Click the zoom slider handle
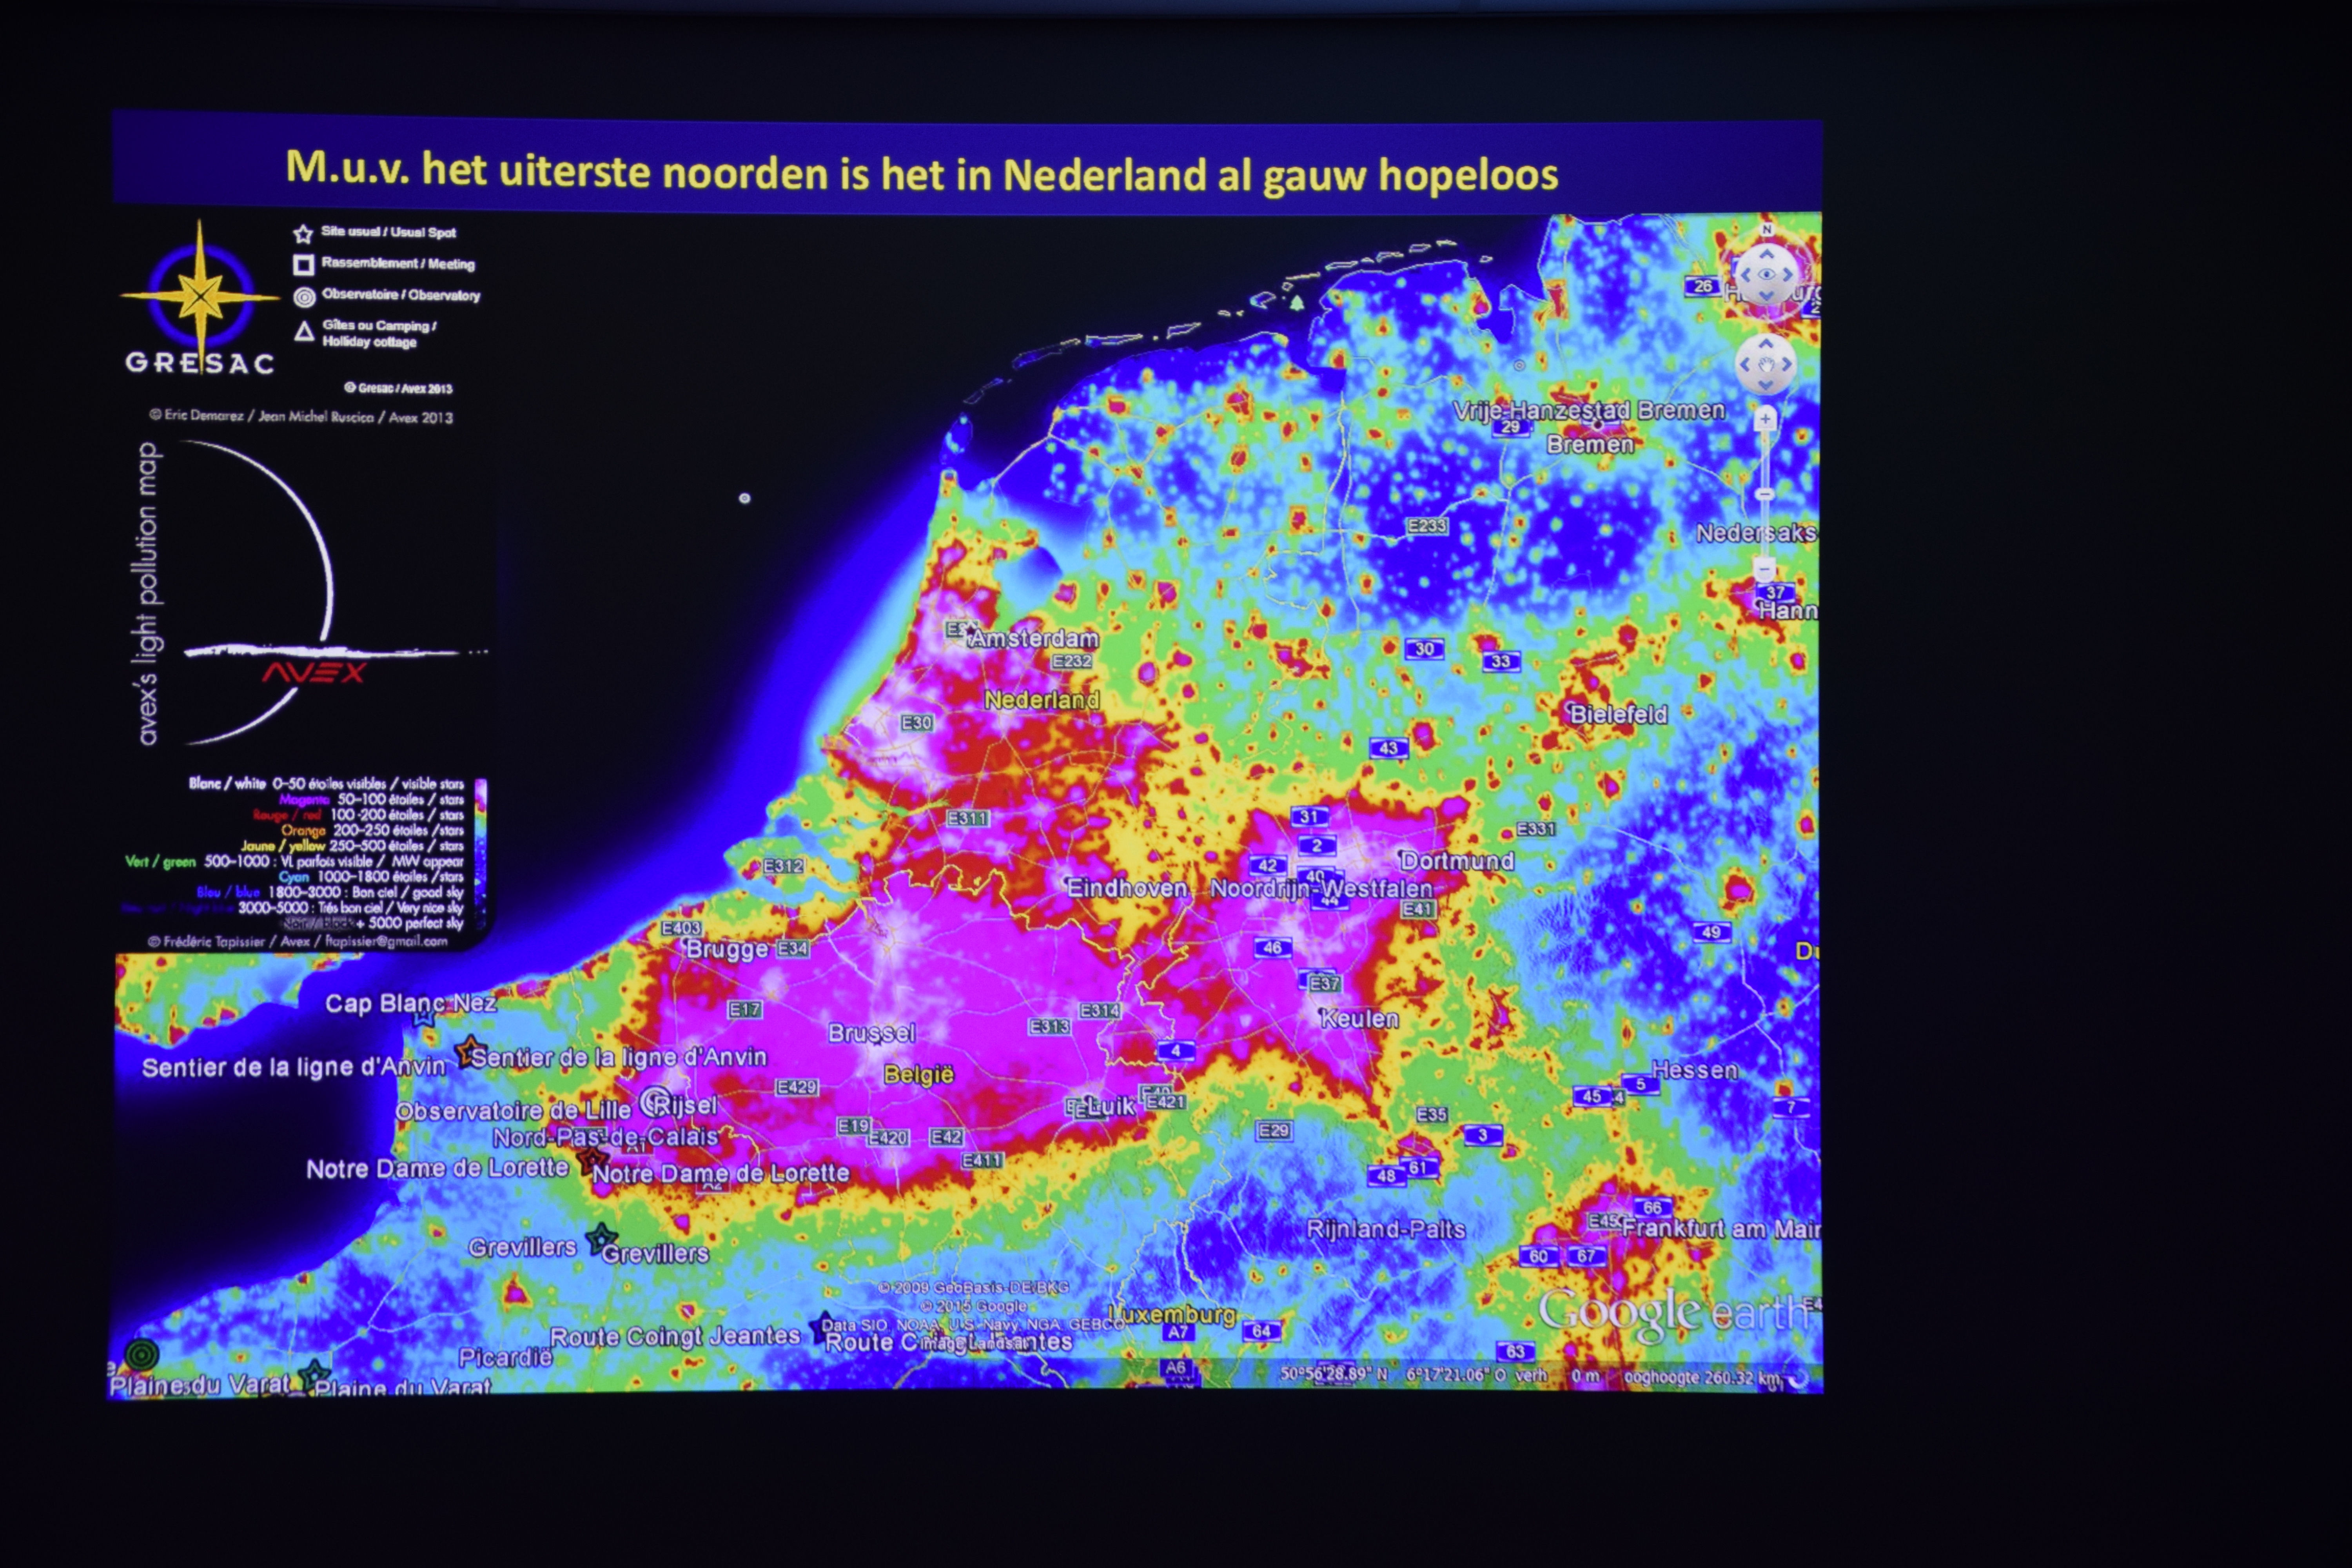This screenshot has width=2352, height=1568. click(x=1765, y=495)
